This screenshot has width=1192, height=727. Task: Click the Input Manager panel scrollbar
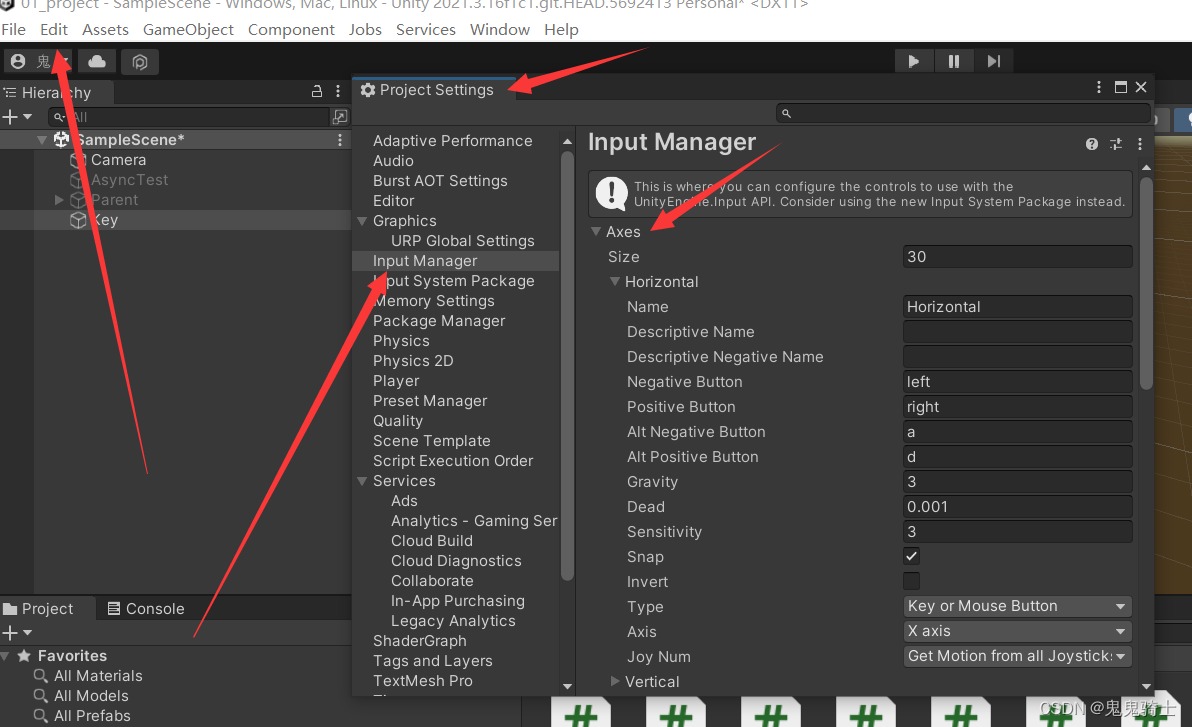click(x=1146, y=283)
